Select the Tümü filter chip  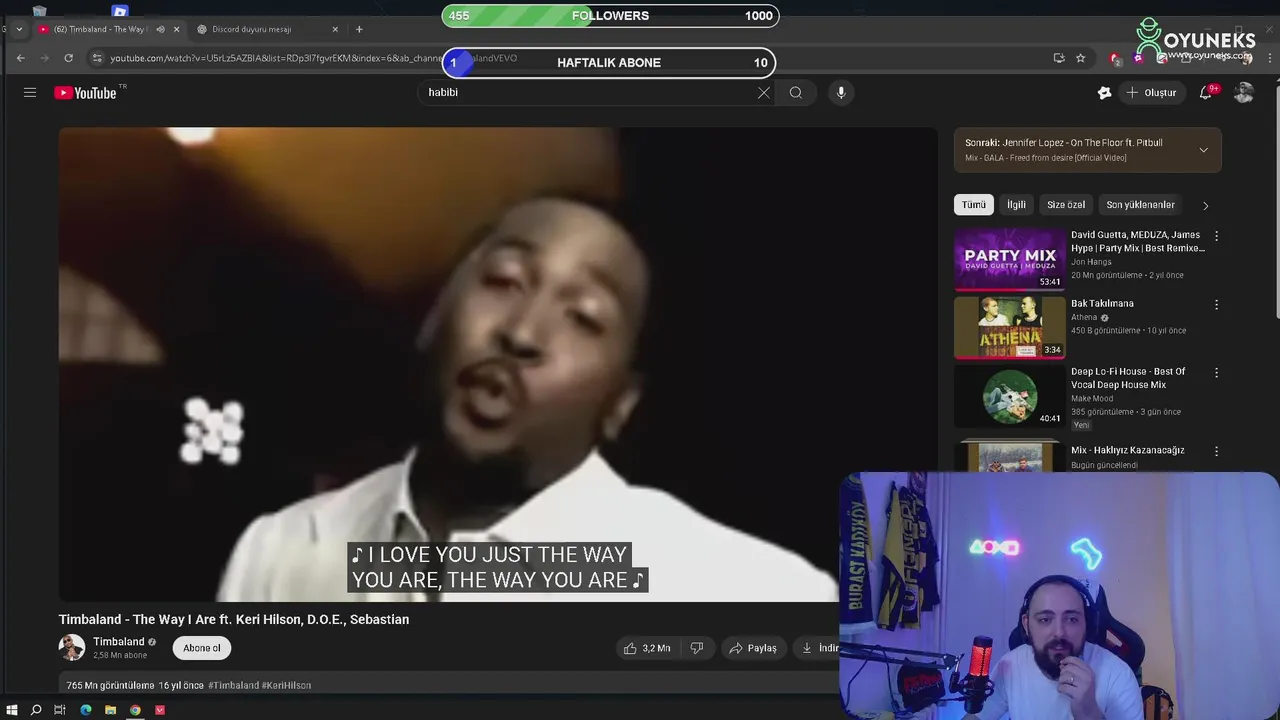click(x=974, y=204)
